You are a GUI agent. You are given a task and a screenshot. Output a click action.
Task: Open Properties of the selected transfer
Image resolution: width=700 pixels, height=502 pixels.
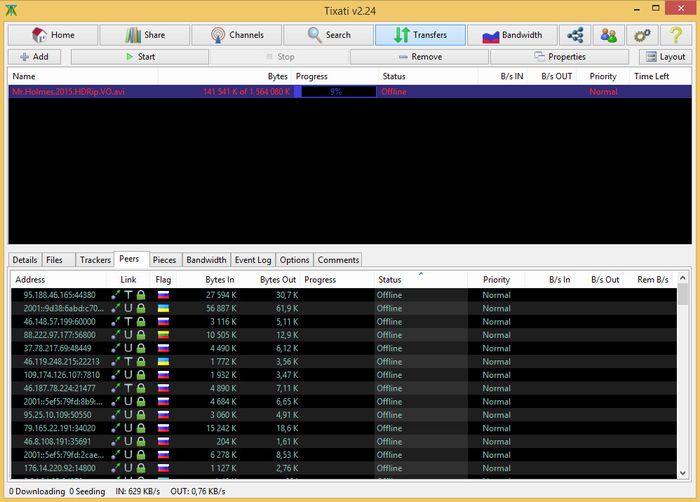pos(559,57)
